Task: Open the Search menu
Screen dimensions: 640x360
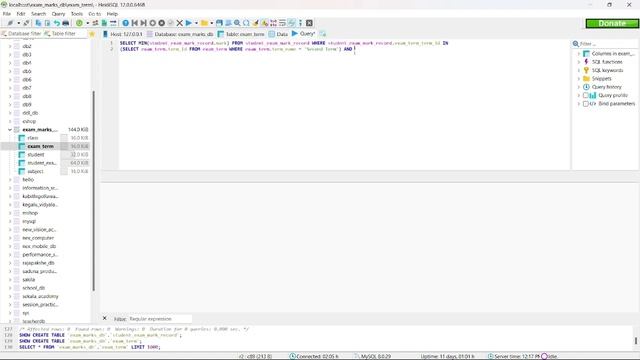Action: tap(39, 14)
